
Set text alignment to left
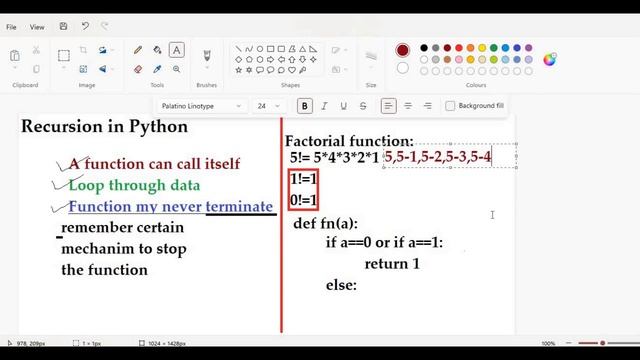click(388, 106)
